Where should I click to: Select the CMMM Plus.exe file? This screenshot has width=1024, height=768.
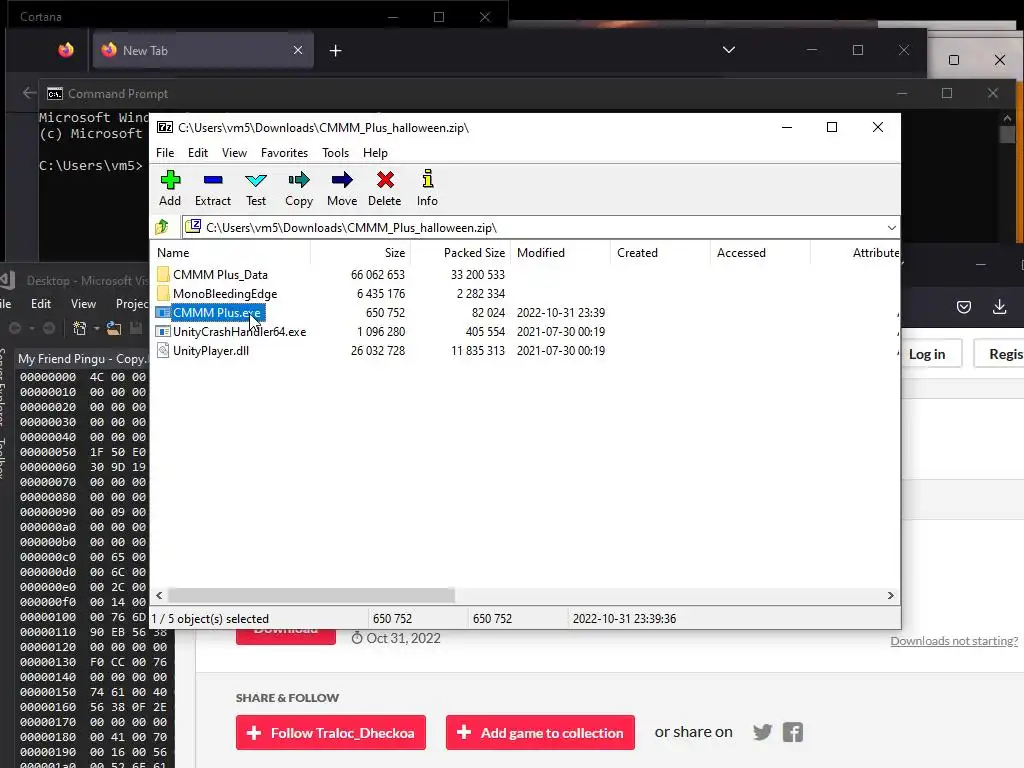point(217,313)
